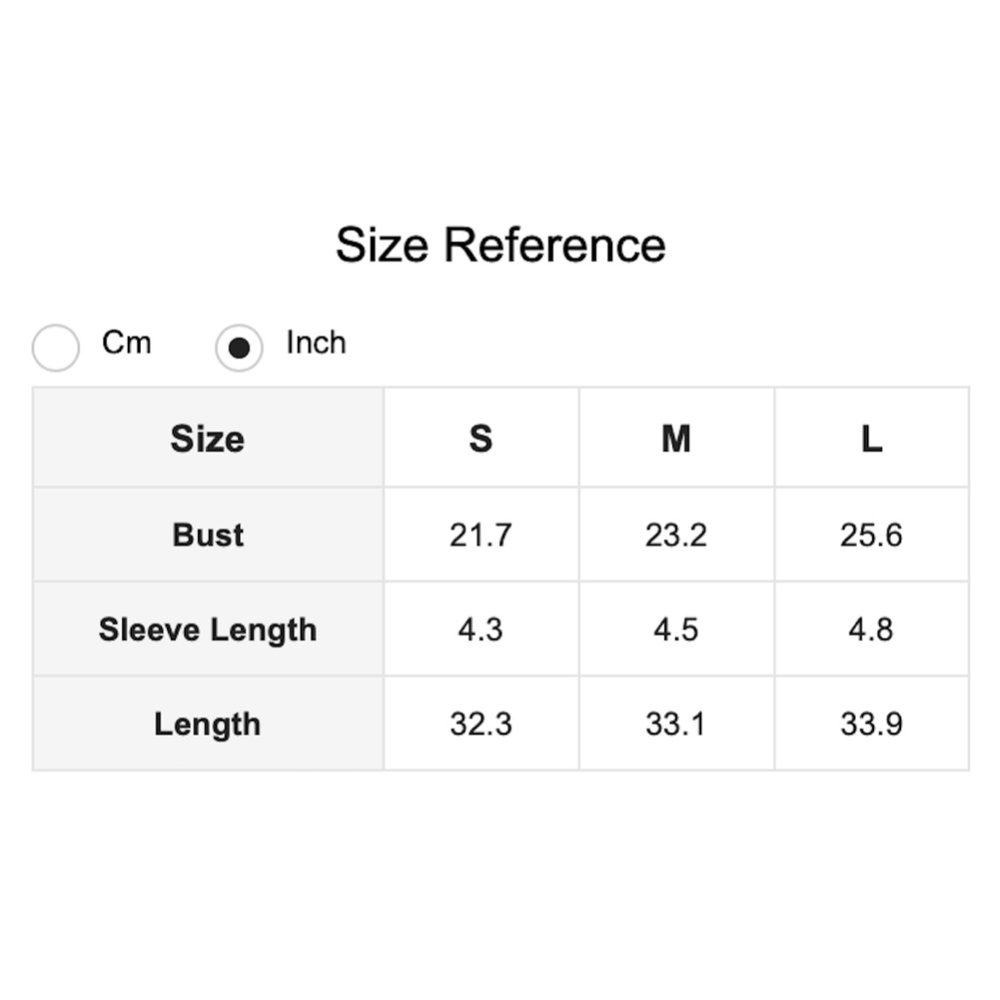Click the Sleeve Length row label
1000x1000 pixels.
click(x=208, y=630)
